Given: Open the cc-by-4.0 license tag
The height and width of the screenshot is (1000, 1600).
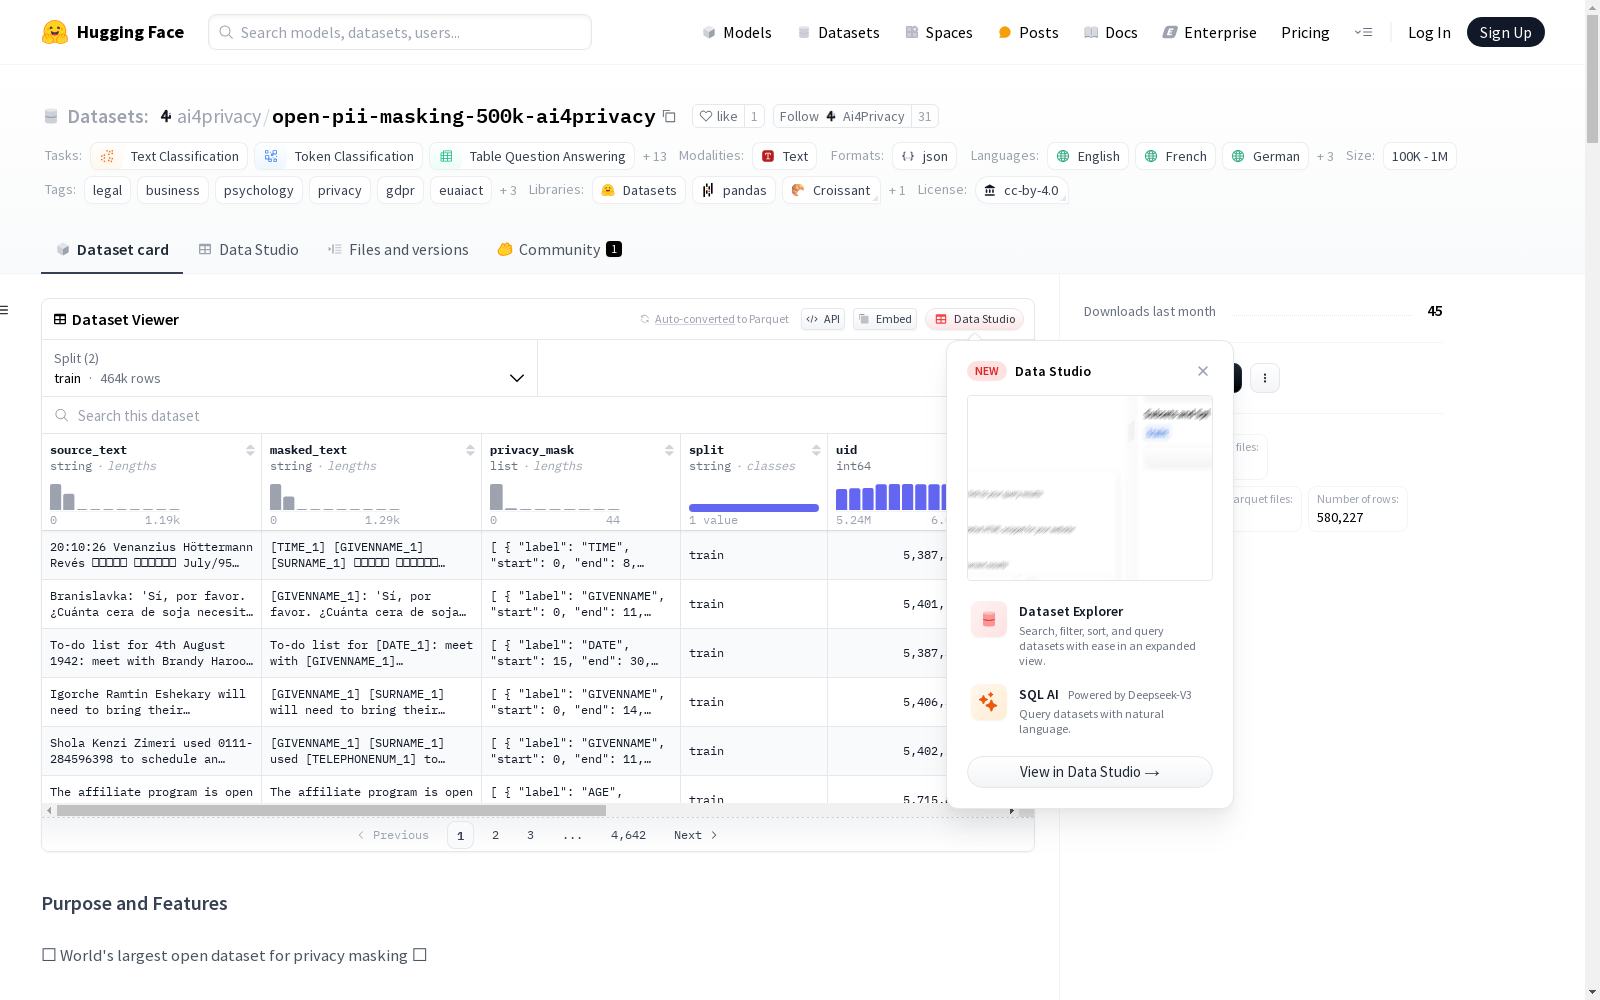Looking at the screenshot, I should pyautogui.click(x=1021, y=191).
